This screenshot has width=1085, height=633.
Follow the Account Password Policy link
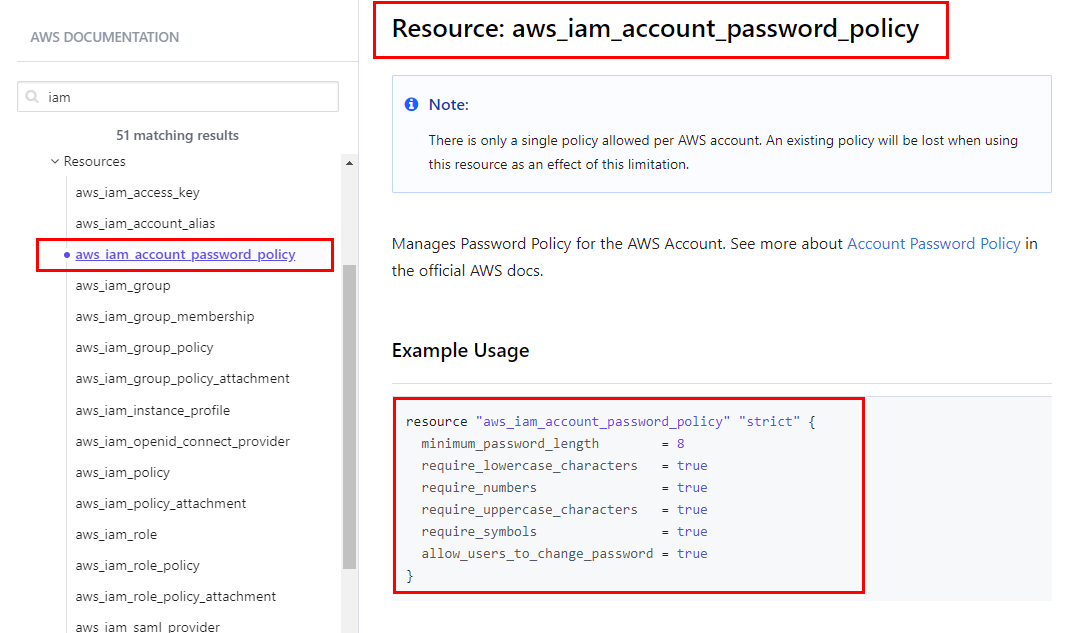(933, 244)
